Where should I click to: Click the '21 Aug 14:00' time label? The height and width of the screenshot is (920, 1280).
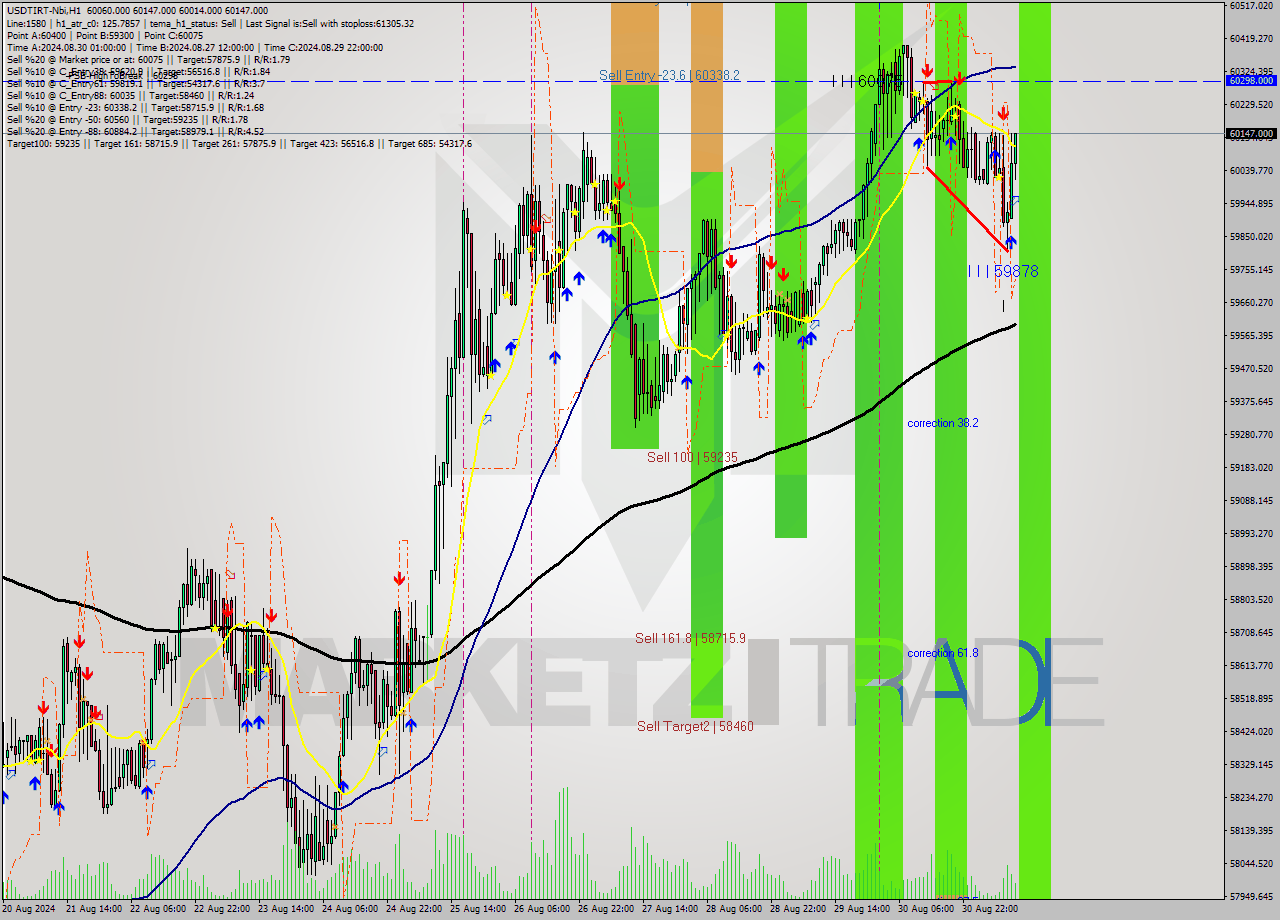coord(95,908)
